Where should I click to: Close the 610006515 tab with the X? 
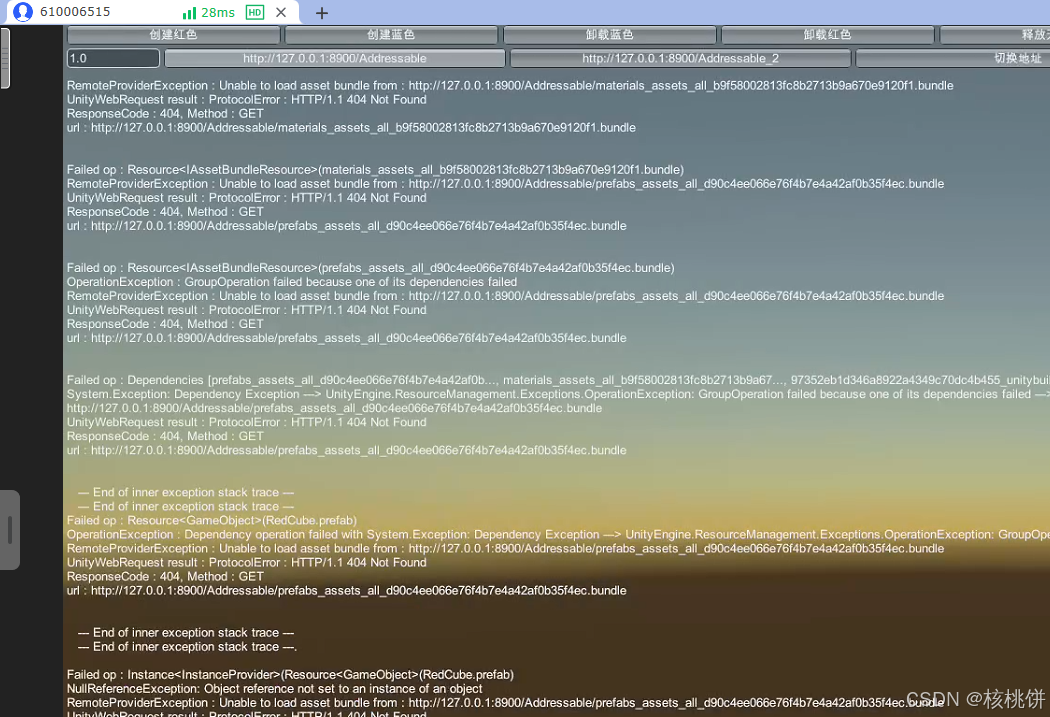pos(281,13)
